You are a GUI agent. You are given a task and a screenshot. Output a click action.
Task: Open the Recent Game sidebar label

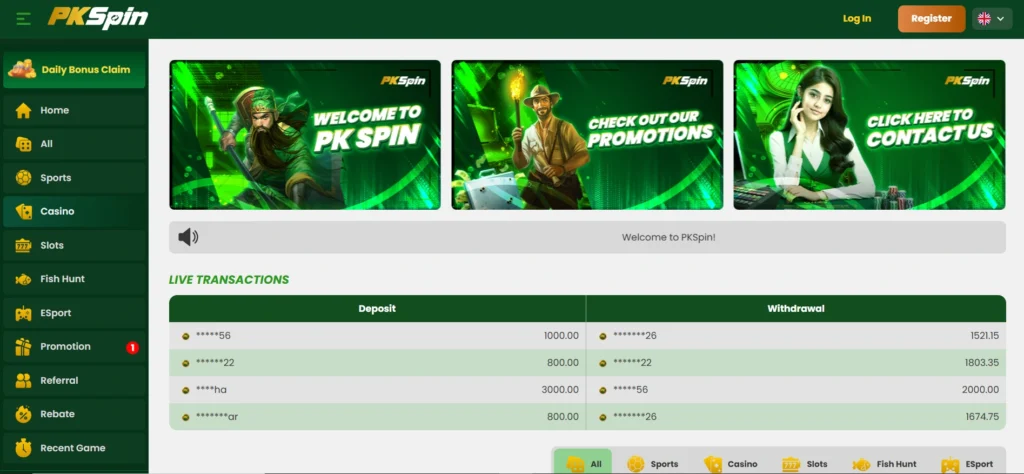72,448
